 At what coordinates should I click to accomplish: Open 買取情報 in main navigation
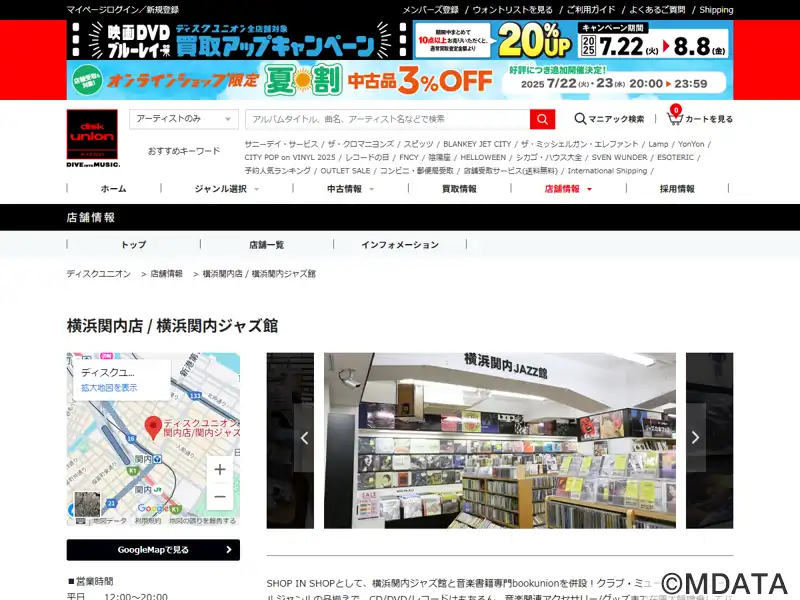pos(459,189)
